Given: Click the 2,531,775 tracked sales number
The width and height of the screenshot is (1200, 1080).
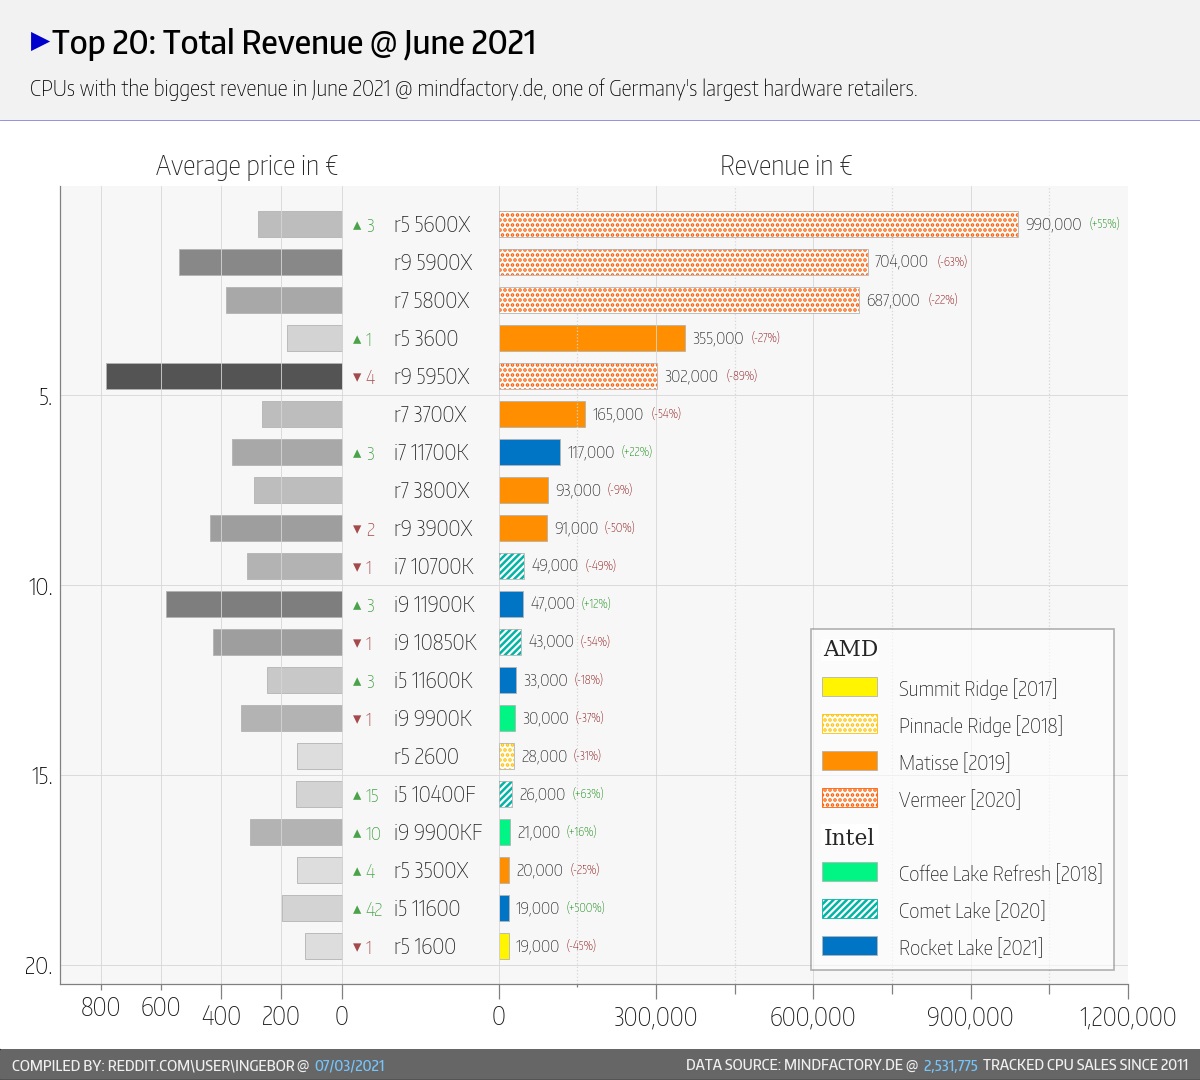Looking at the screenshot, I should [950, 1065].
